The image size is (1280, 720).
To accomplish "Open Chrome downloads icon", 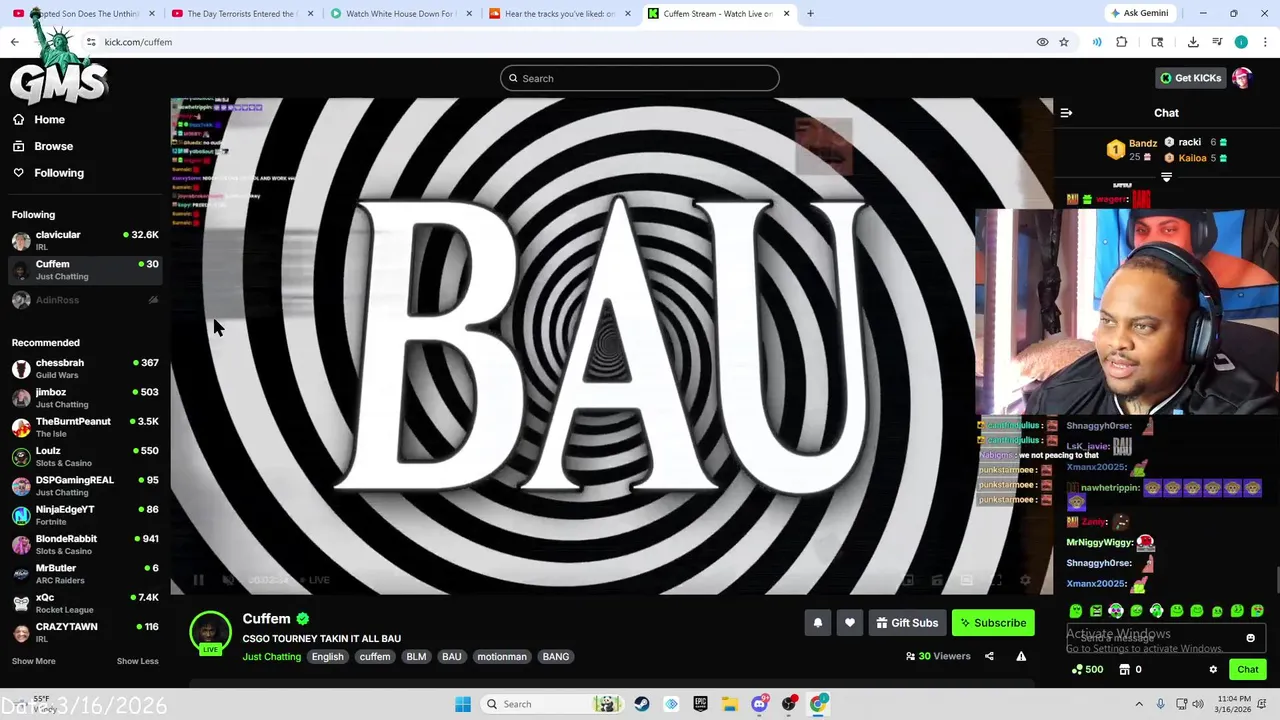I will click(1193, 42).
